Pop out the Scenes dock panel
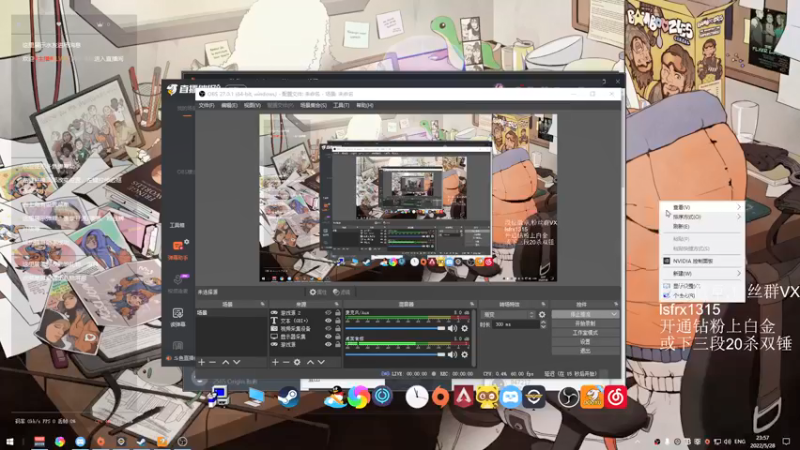 pyautogui.click(x=263, y=304)
